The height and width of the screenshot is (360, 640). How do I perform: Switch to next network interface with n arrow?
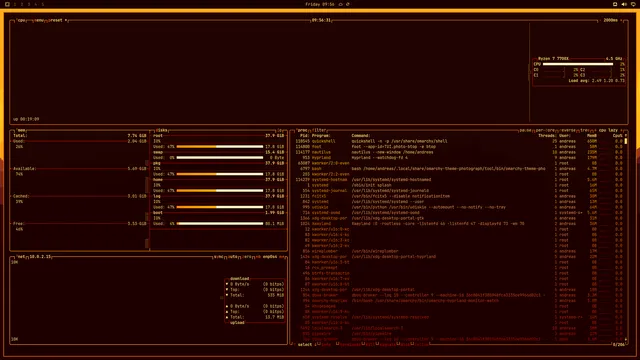(282, 257)
